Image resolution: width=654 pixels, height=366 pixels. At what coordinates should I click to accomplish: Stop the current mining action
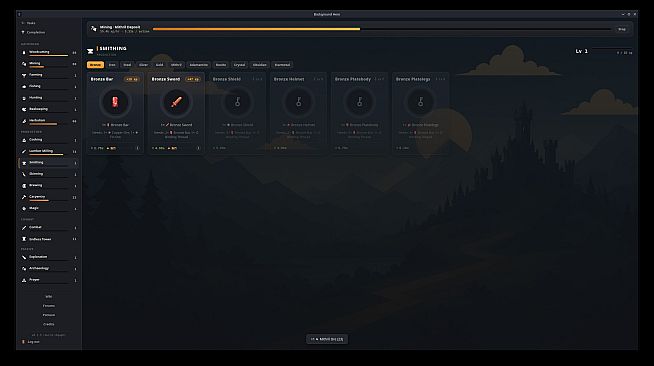pos(622,29)
